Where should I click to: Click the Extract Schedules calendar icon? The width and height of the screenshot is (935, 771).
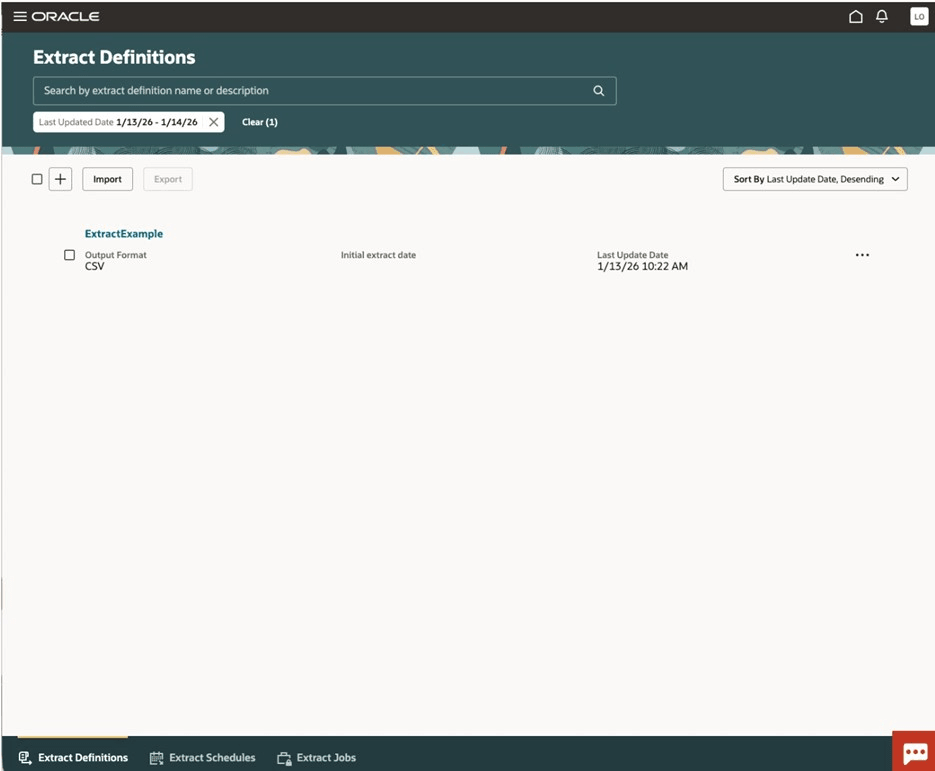pos(156,757)
